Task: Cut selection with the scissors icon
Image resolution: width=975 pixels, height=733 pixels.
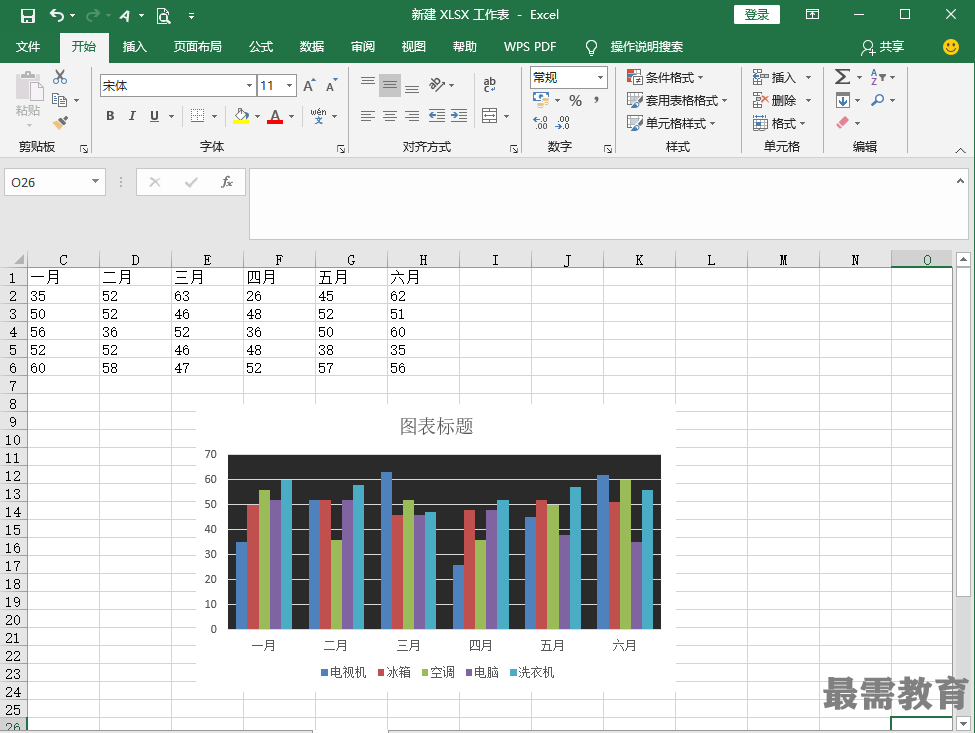Action: [60, 77]
